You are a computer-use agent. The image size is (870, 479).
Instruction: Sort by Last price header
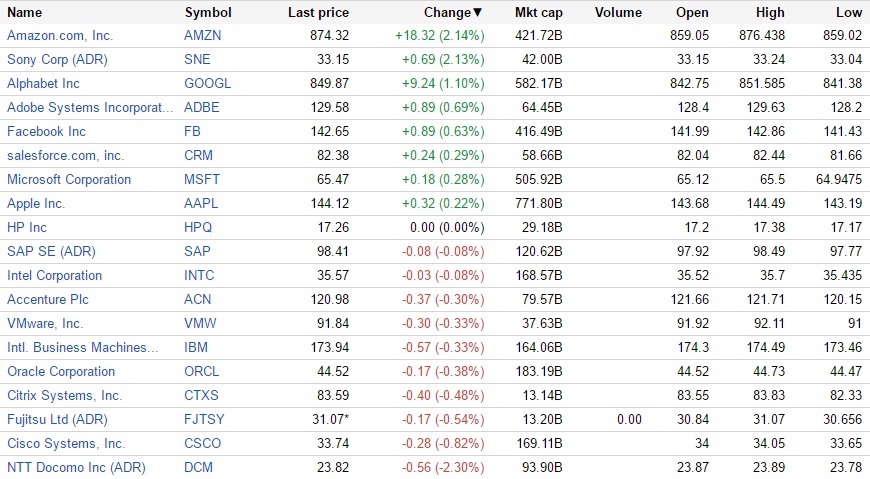click(318, 13)
